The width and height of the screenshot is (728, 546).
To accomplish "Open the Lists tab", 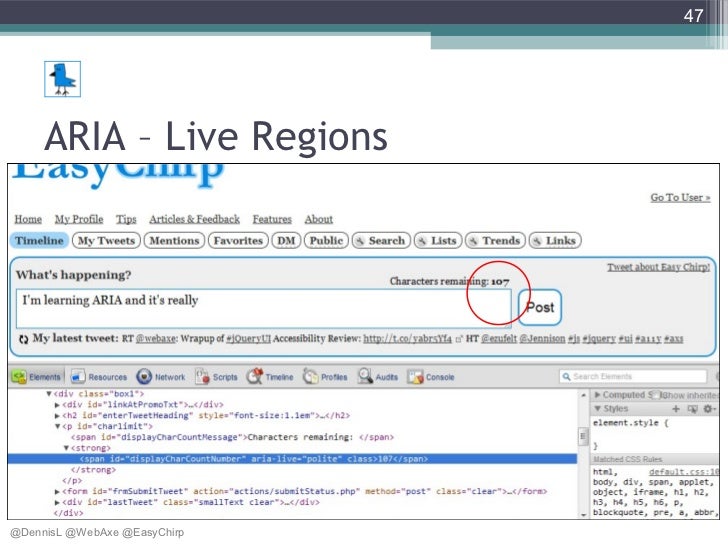I will tap(438, 240).
